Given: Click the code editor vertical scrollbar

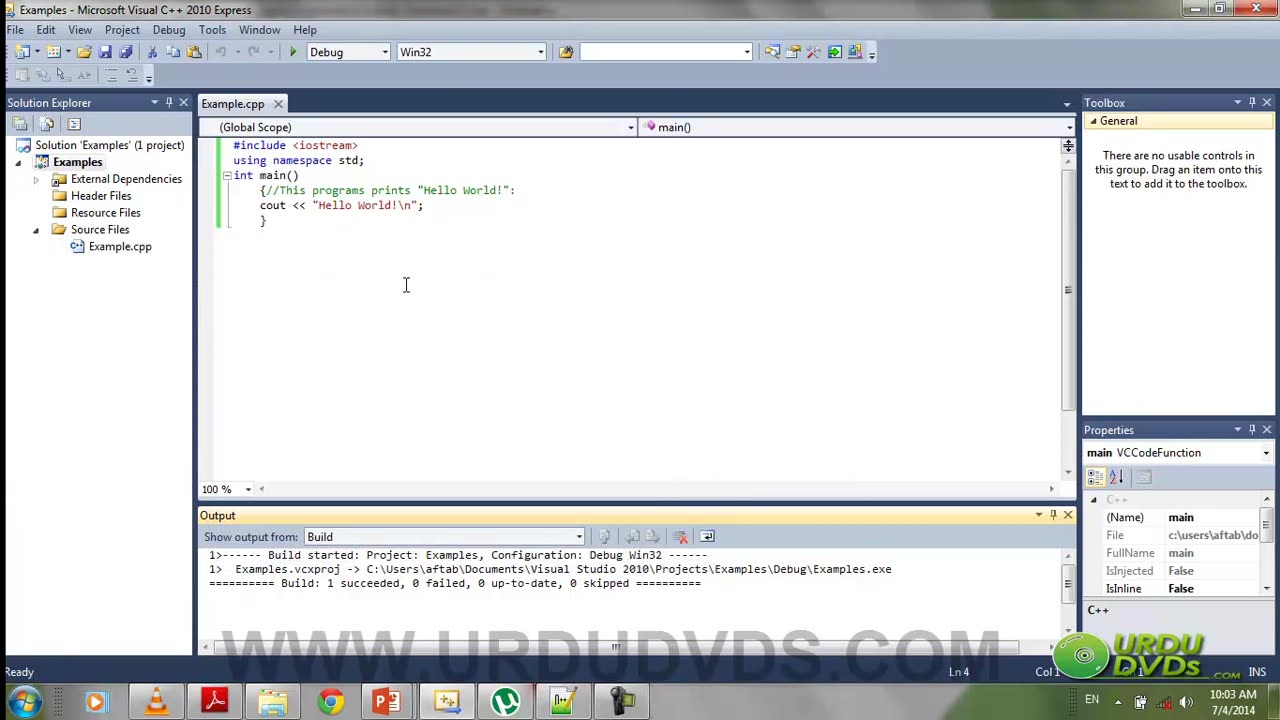Looking at the screenshot, I should tap(1068, 290).
